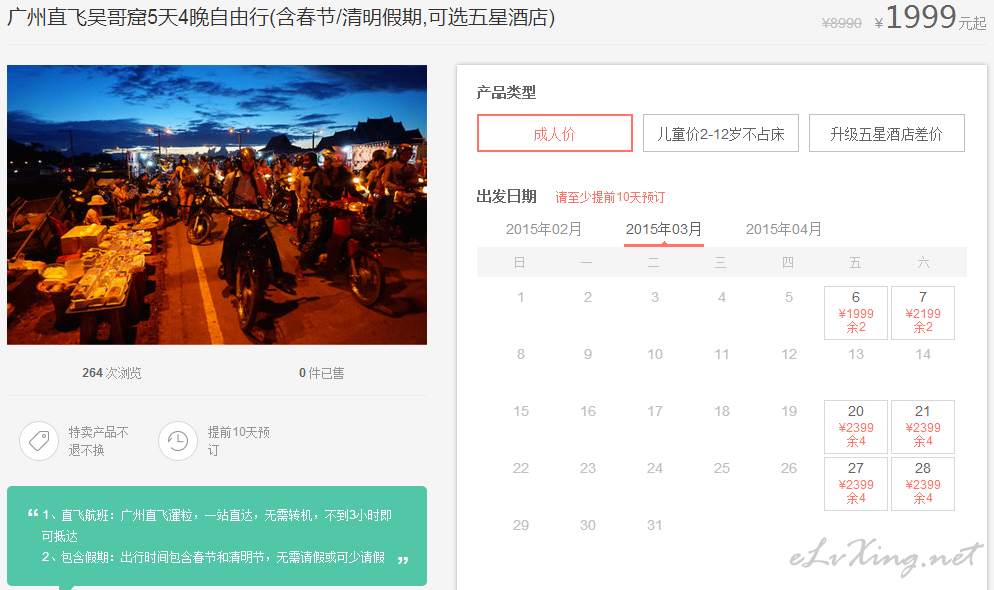
Task: Click the clock icon for 10-day advance booking
Action: pyautogui.click(x=178, y=441)
